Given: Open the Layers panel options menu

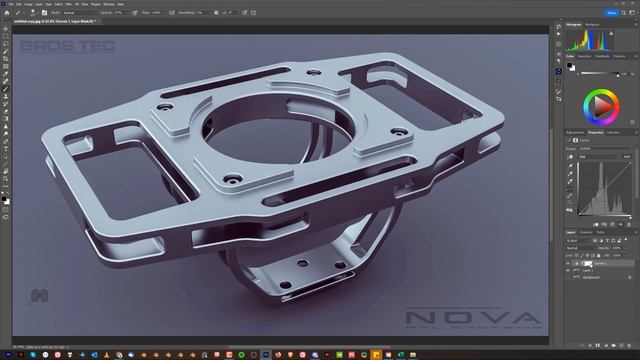Looking at the screenshot, I should [x=636, y=232].
